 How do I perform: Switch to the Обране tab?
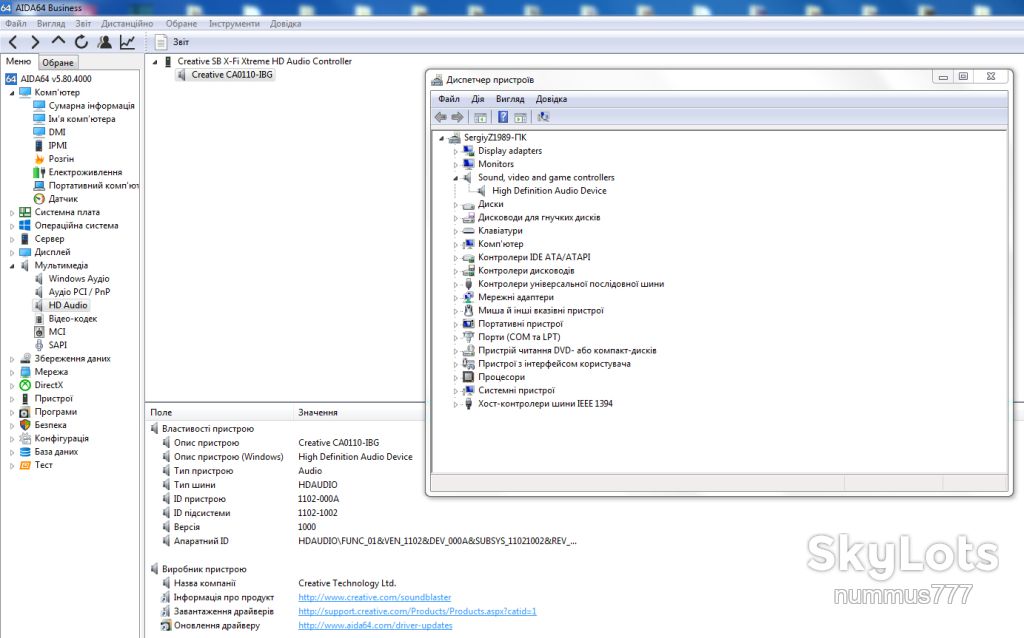(58, 63)
